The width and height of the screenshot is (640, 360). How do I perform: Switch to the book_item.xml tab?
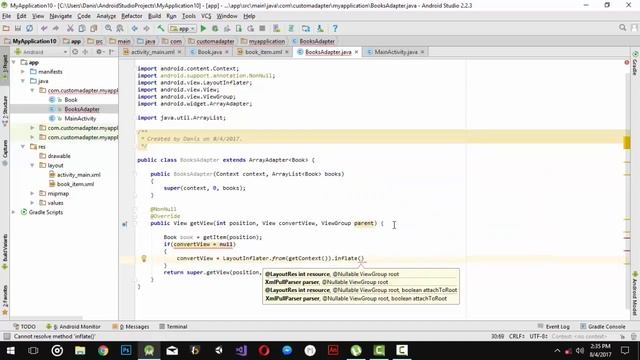coord(263,52)
